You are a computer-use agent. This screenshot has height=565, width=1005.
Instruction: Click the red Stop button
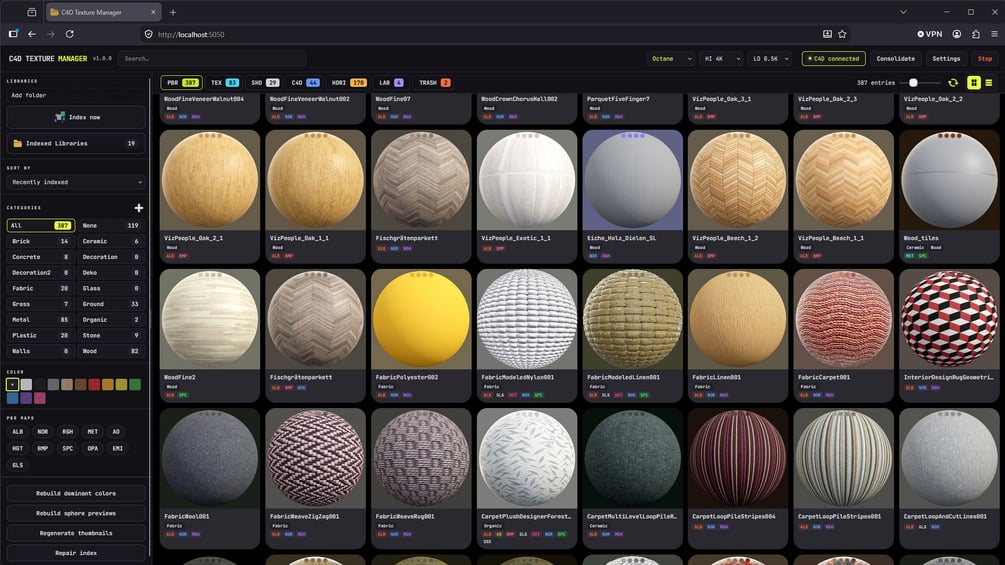[984, 58]
